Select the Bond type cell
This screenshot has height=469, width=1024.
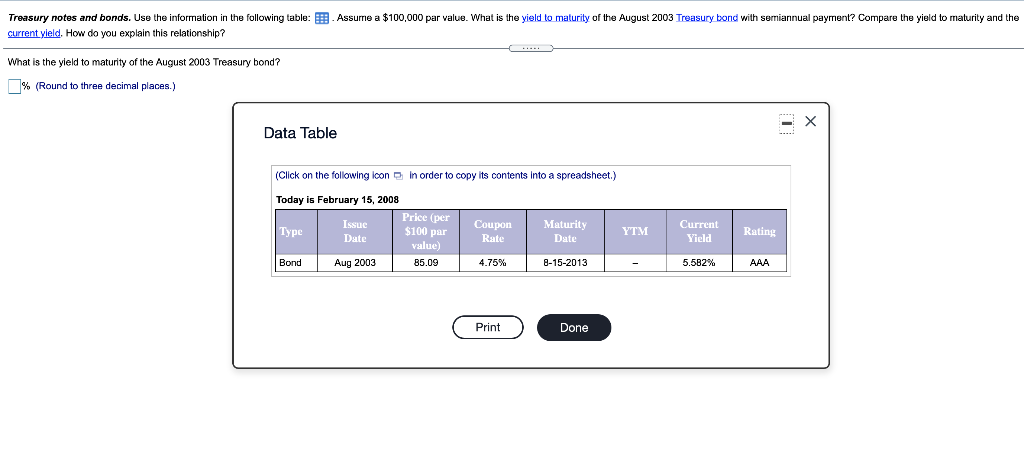point(296,263)
